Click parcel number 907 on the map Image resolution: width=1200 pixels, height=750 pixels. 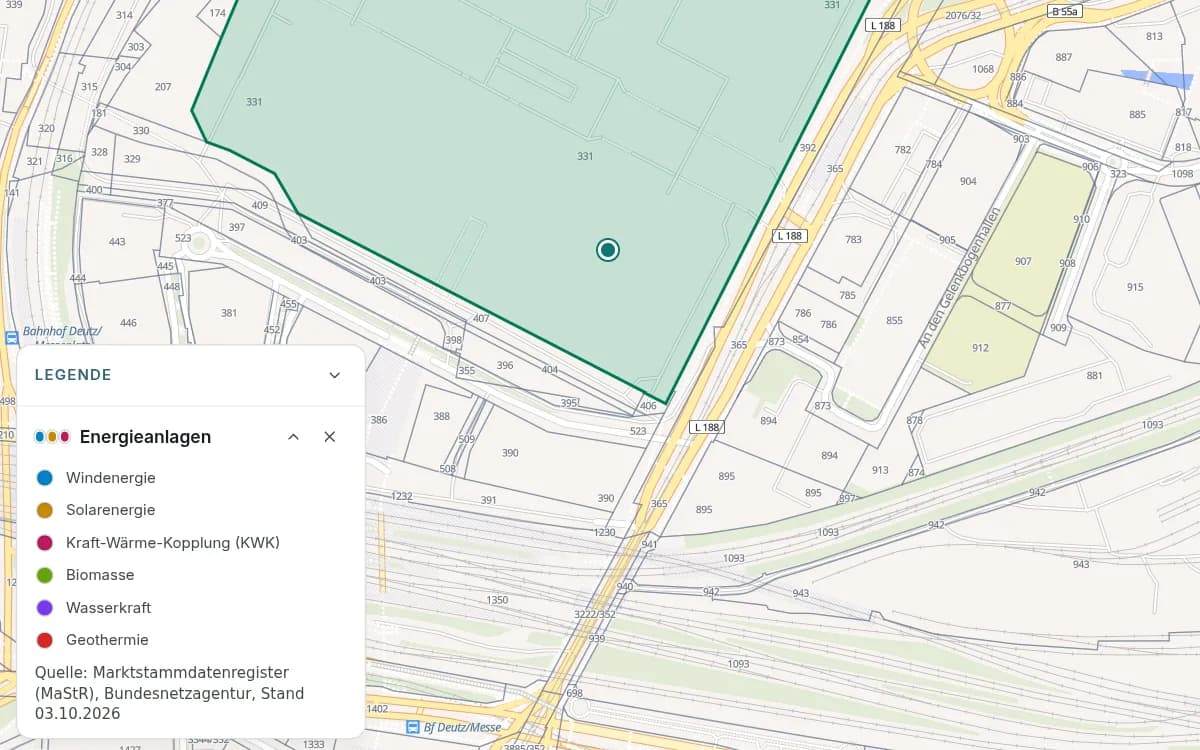click(x=1023, y=262)
